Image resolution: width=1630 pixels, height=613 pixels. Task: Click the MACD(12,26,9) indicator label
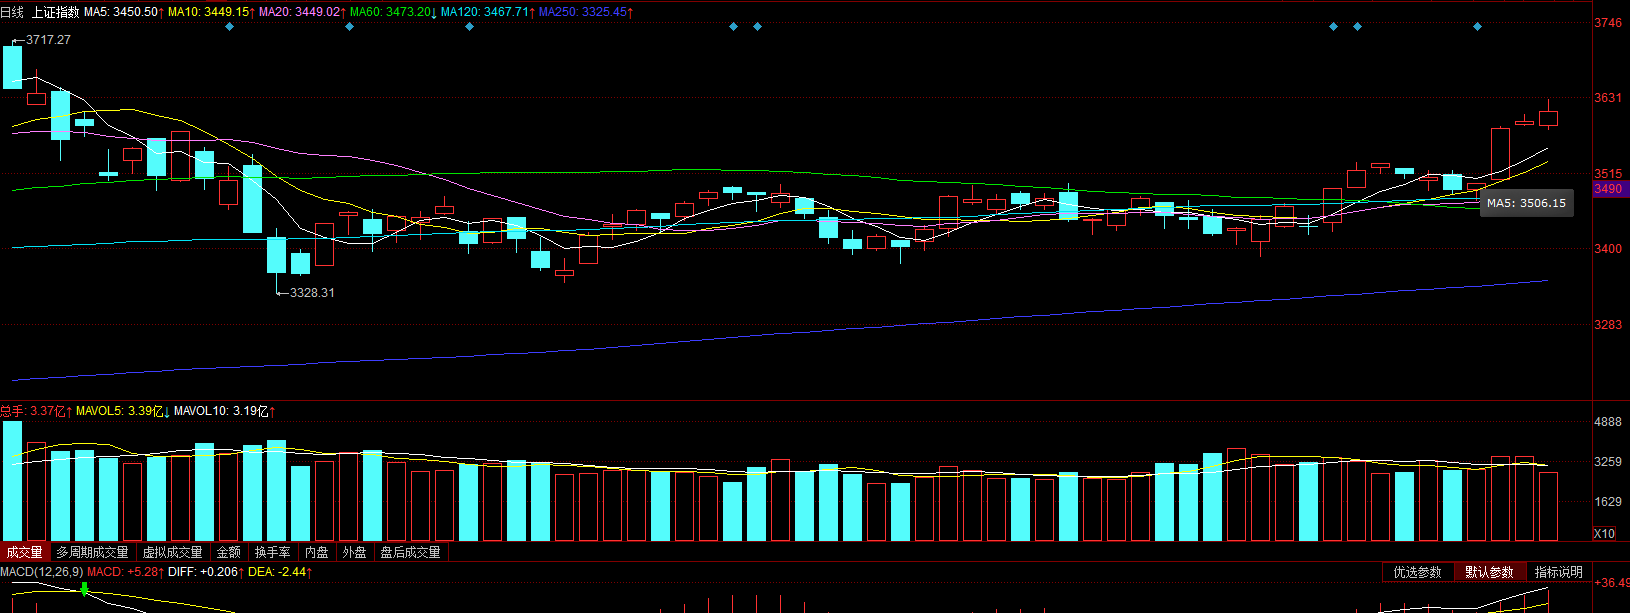coord(42,572)
